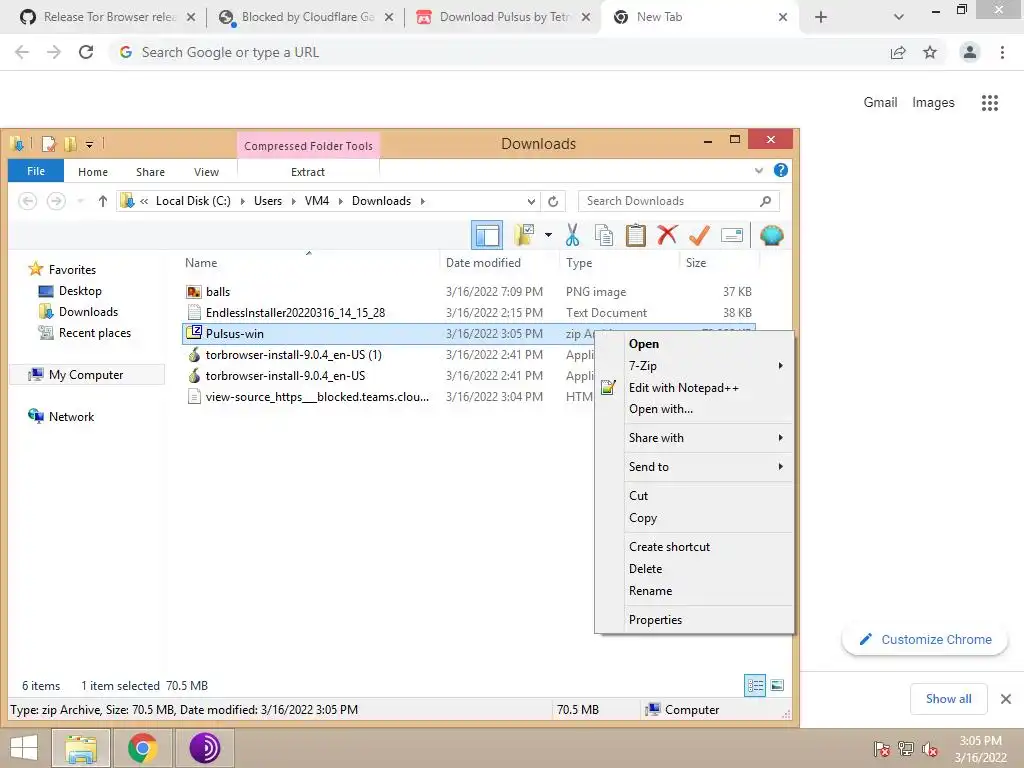Expand the Share with submenu

click(x=694, y=438)
